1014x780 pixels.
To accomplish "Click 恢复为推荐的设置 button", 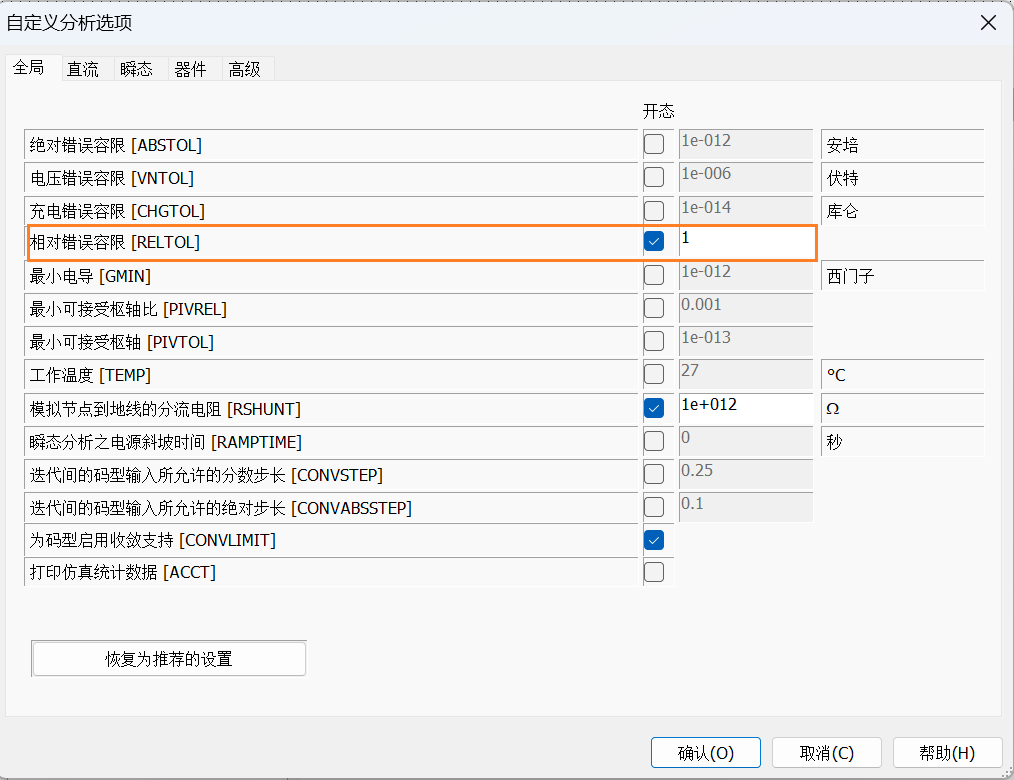I will pos(169,659).
